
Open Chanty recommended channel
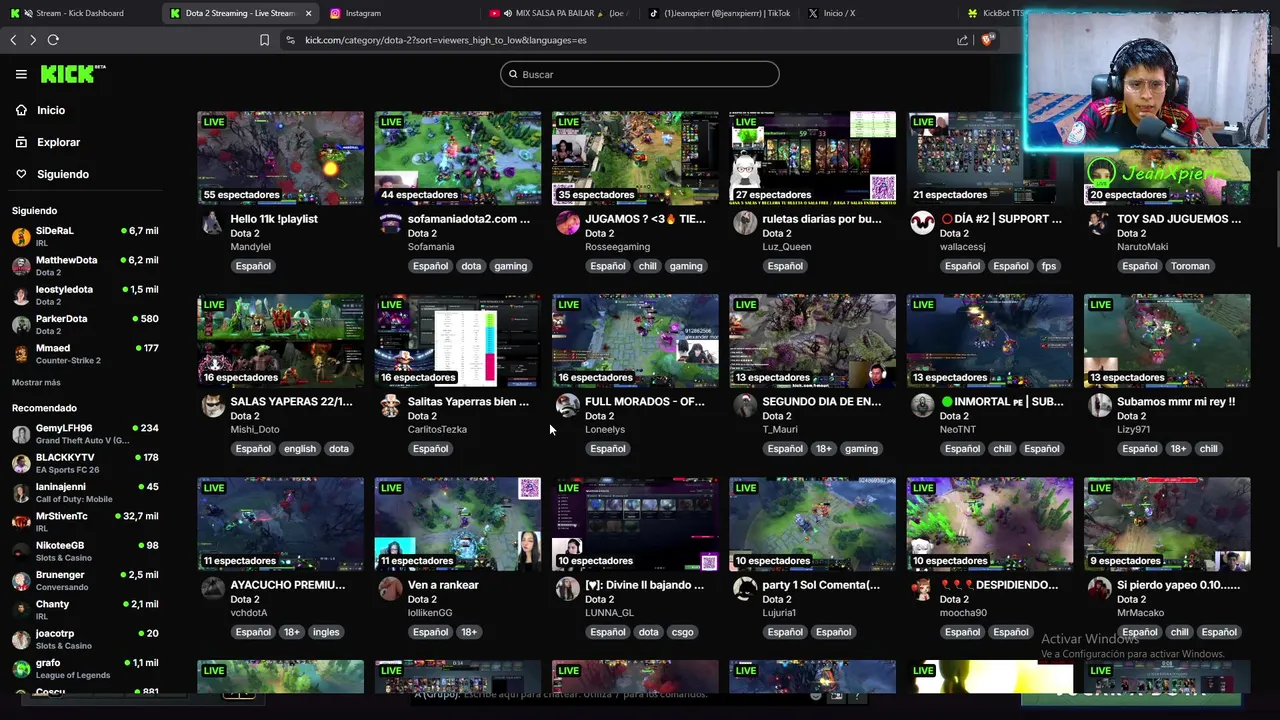[x=85, y=610]
